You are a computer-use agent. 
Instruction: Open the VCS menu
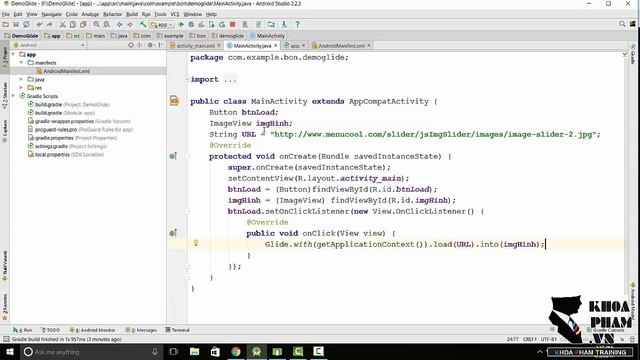click(175, 14)
